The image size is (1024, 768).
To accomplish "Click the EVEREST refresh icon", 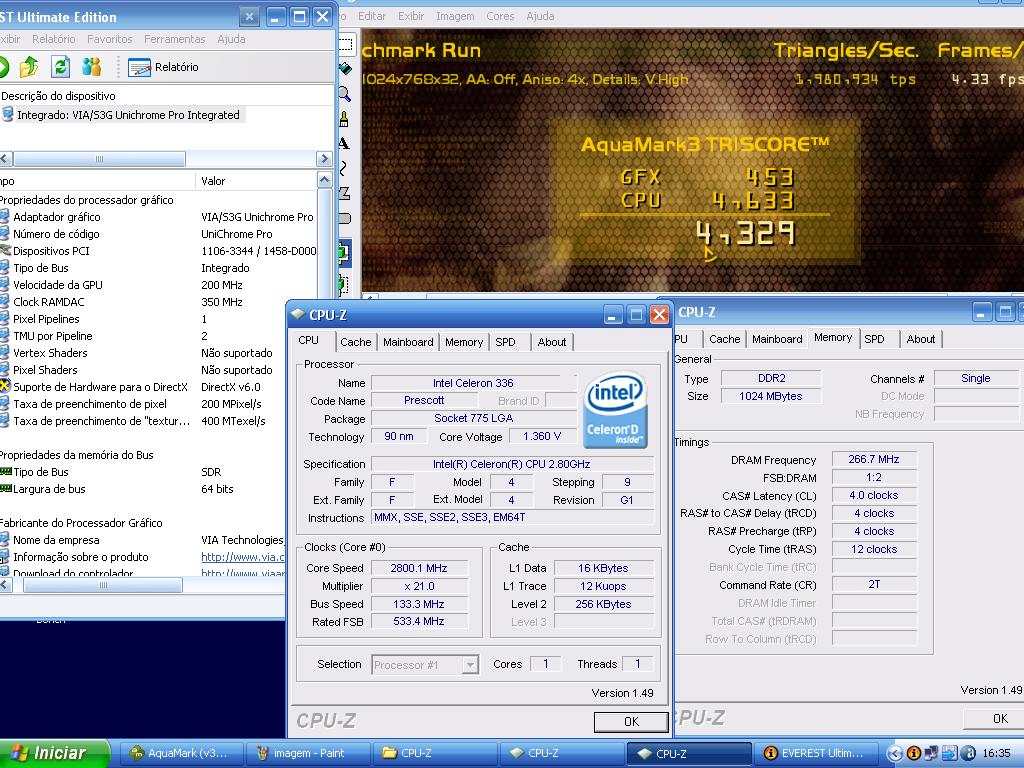I will [60, 67].
